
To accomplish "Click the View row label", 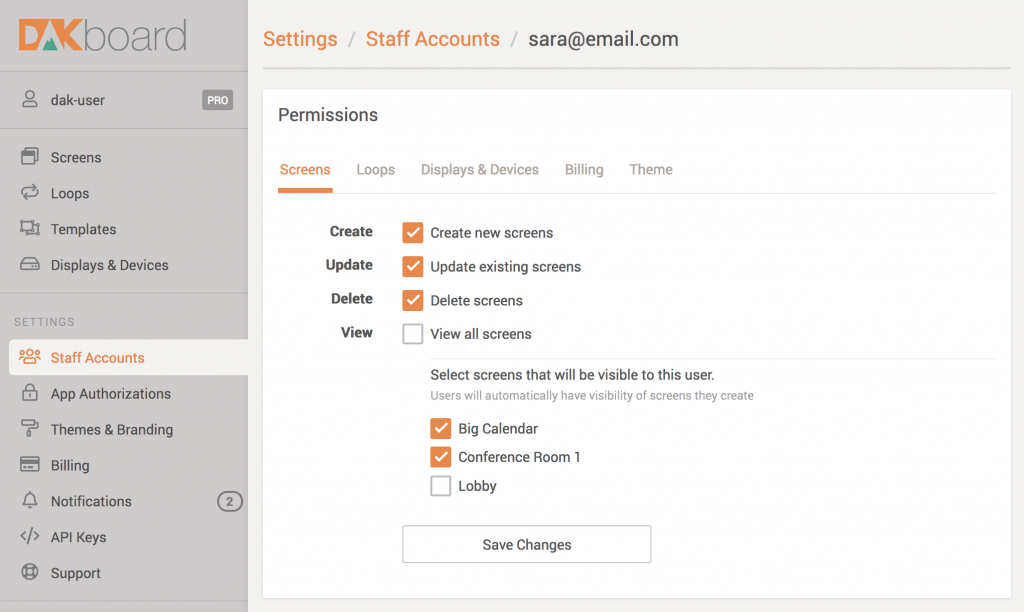I will pos(357,332).
